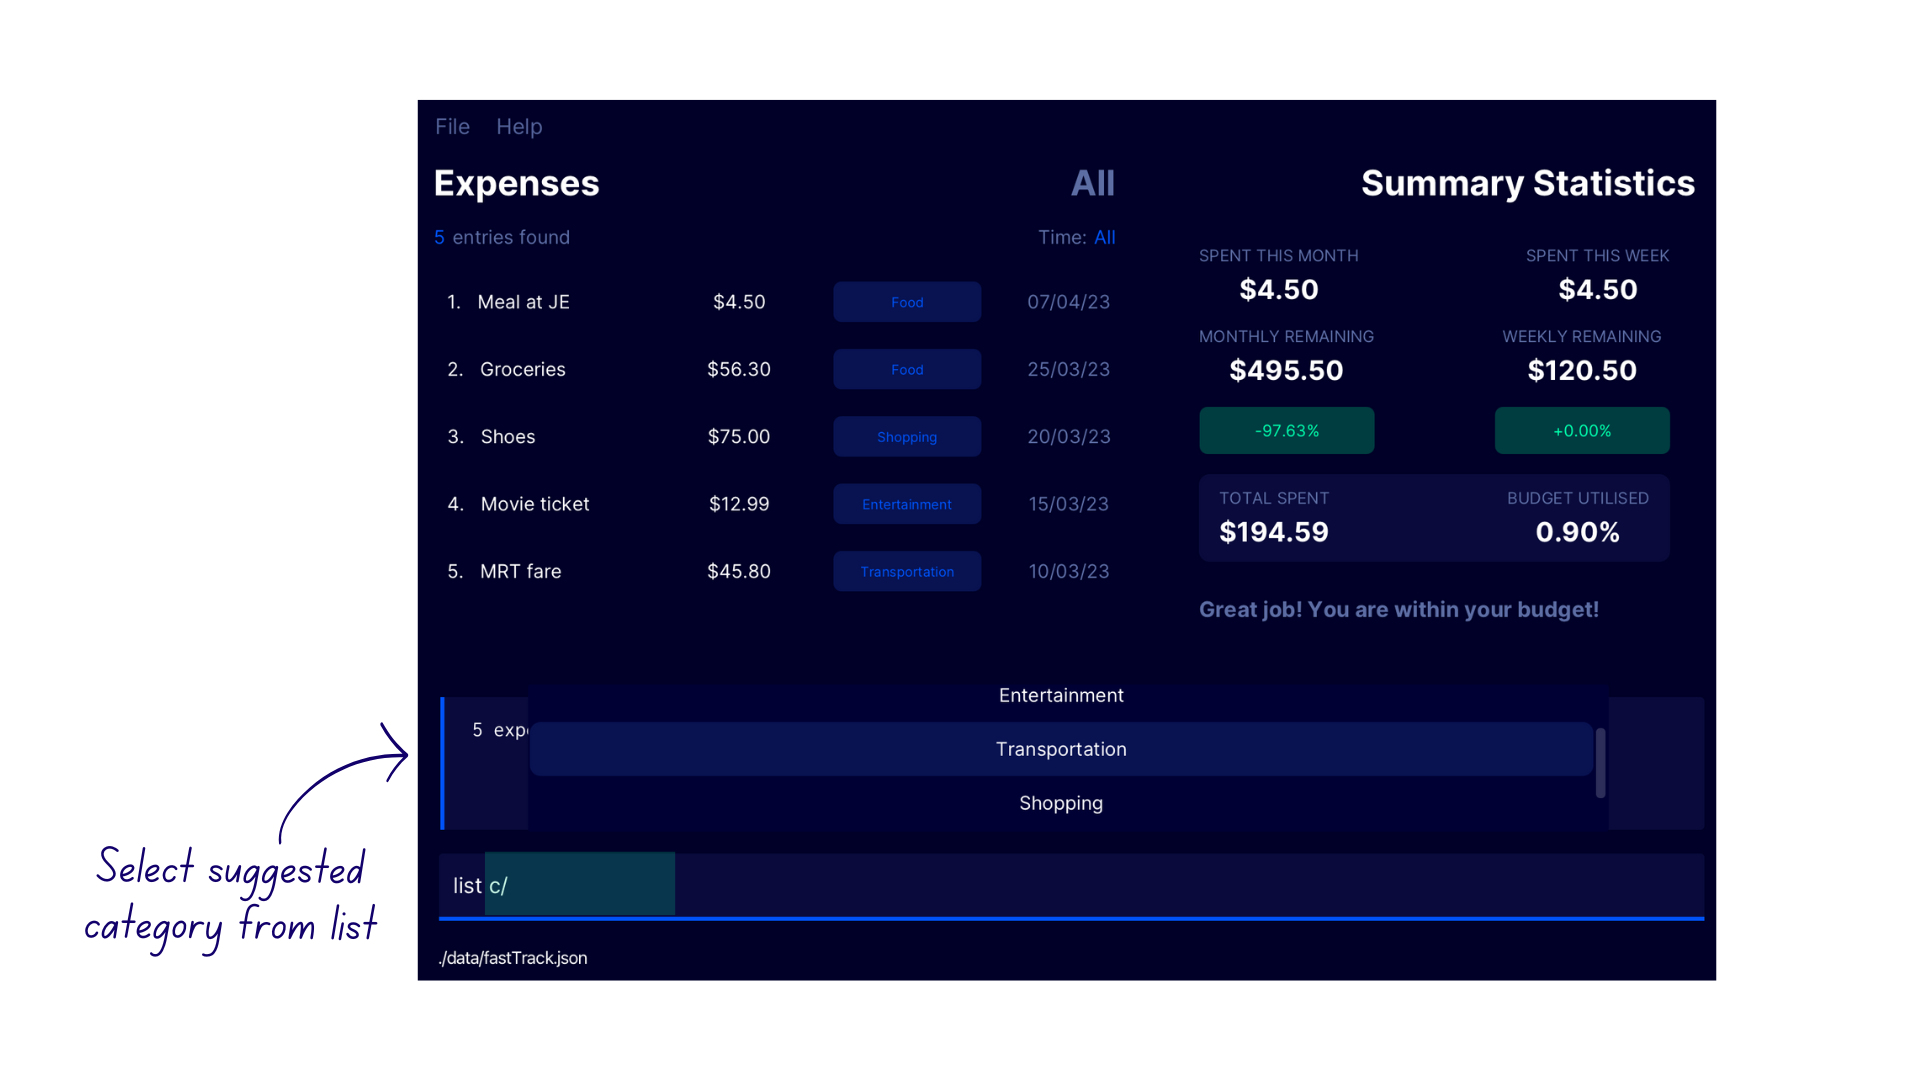
Task: Click the $495.50 monthly remaining value
Action: pos(1286,371)
